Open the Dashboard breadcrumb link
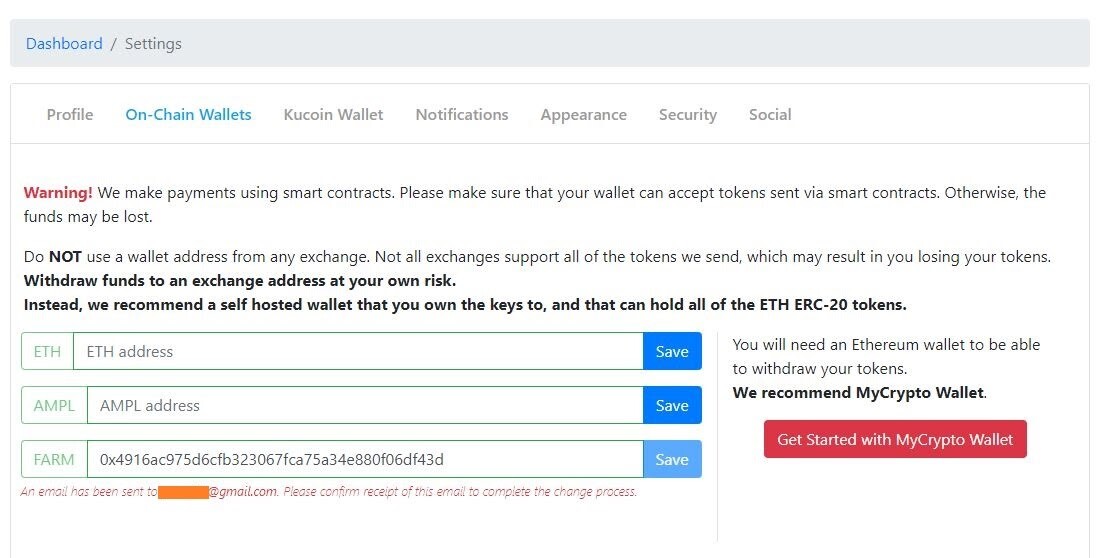The height and width of the screenshot is (558, 1101). click(x=64, y=44)
